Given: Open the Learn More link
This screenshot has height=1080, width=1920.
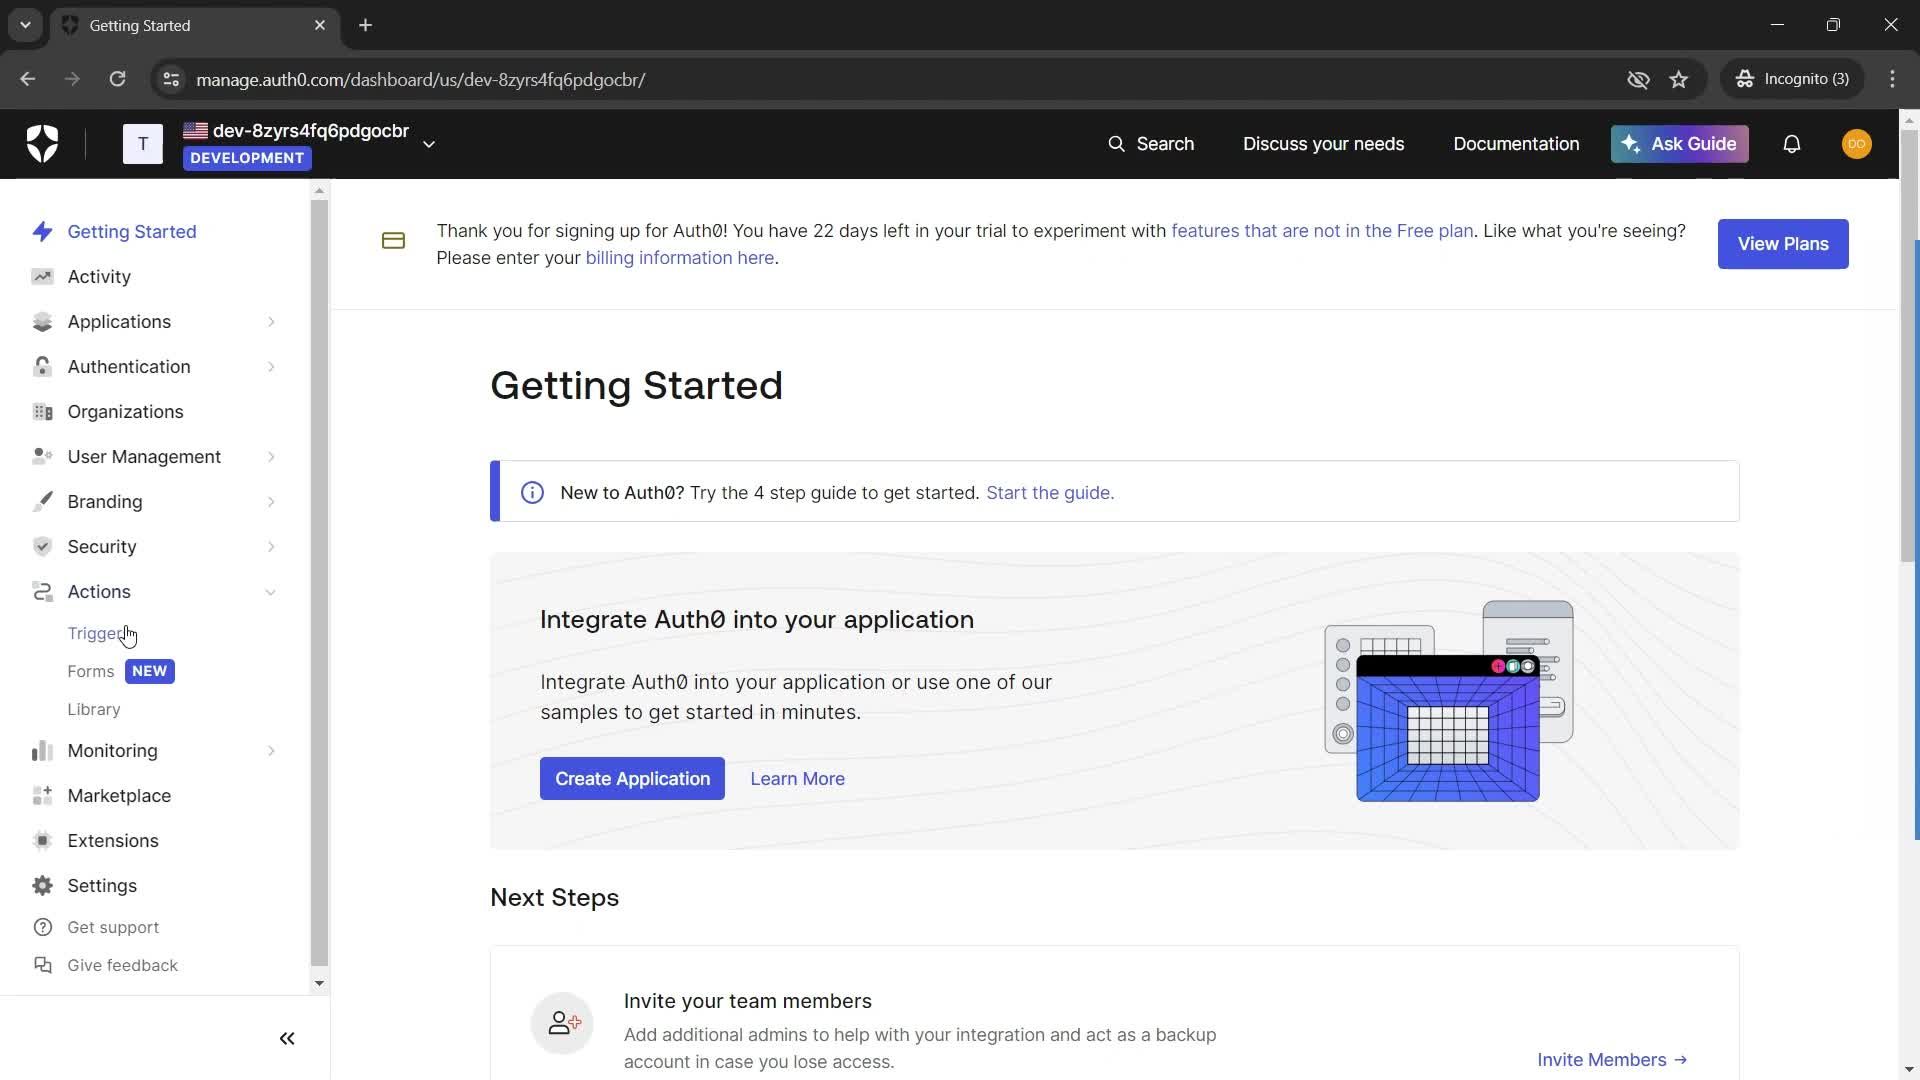Looking at the screenshot, I should click(797, 779).
